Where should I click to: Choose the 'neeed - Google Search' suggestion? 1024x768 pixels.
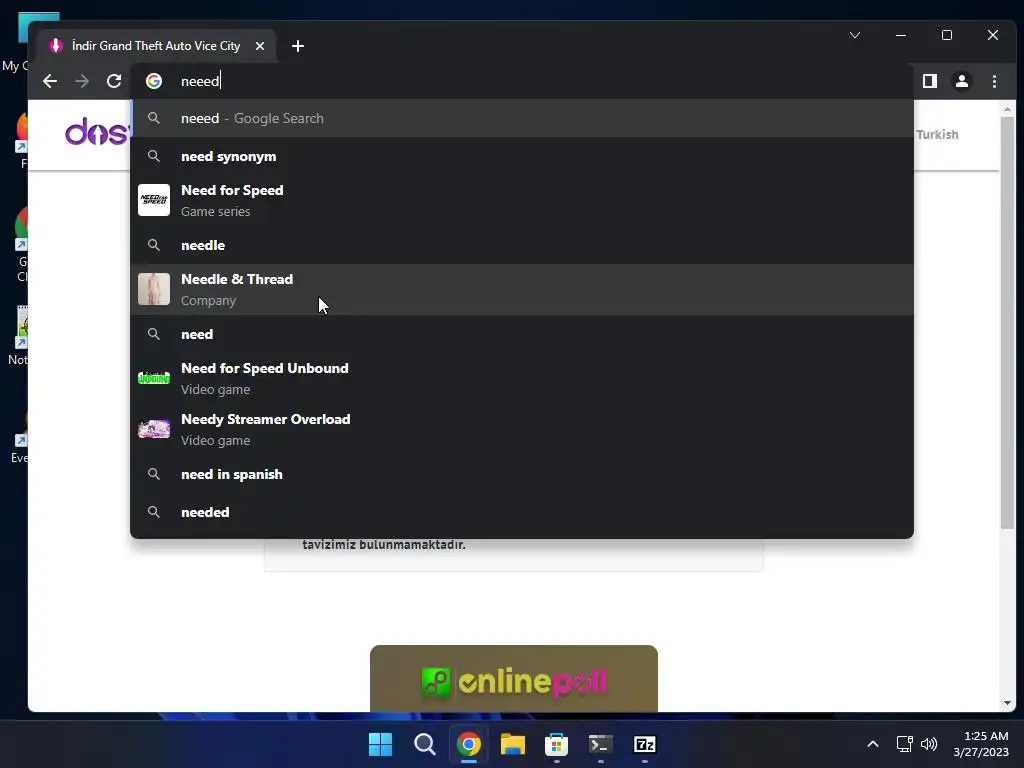[x=522, y=118]
